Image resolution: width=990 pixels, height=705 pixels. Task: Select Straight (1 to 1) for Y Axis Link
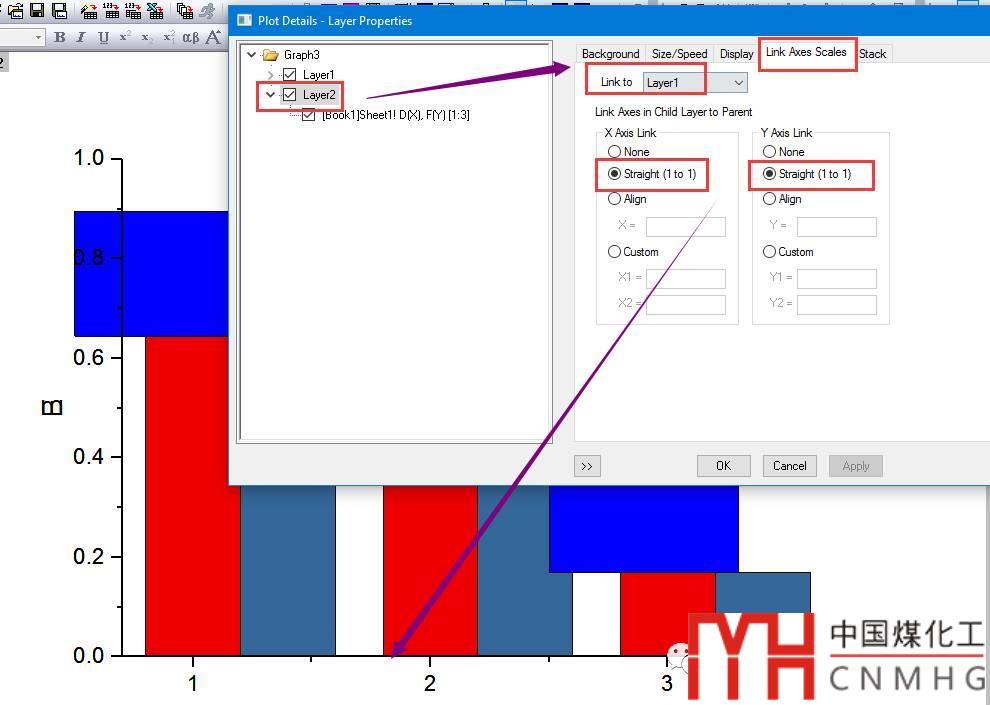pyautogui.click(x=769, y=174)
